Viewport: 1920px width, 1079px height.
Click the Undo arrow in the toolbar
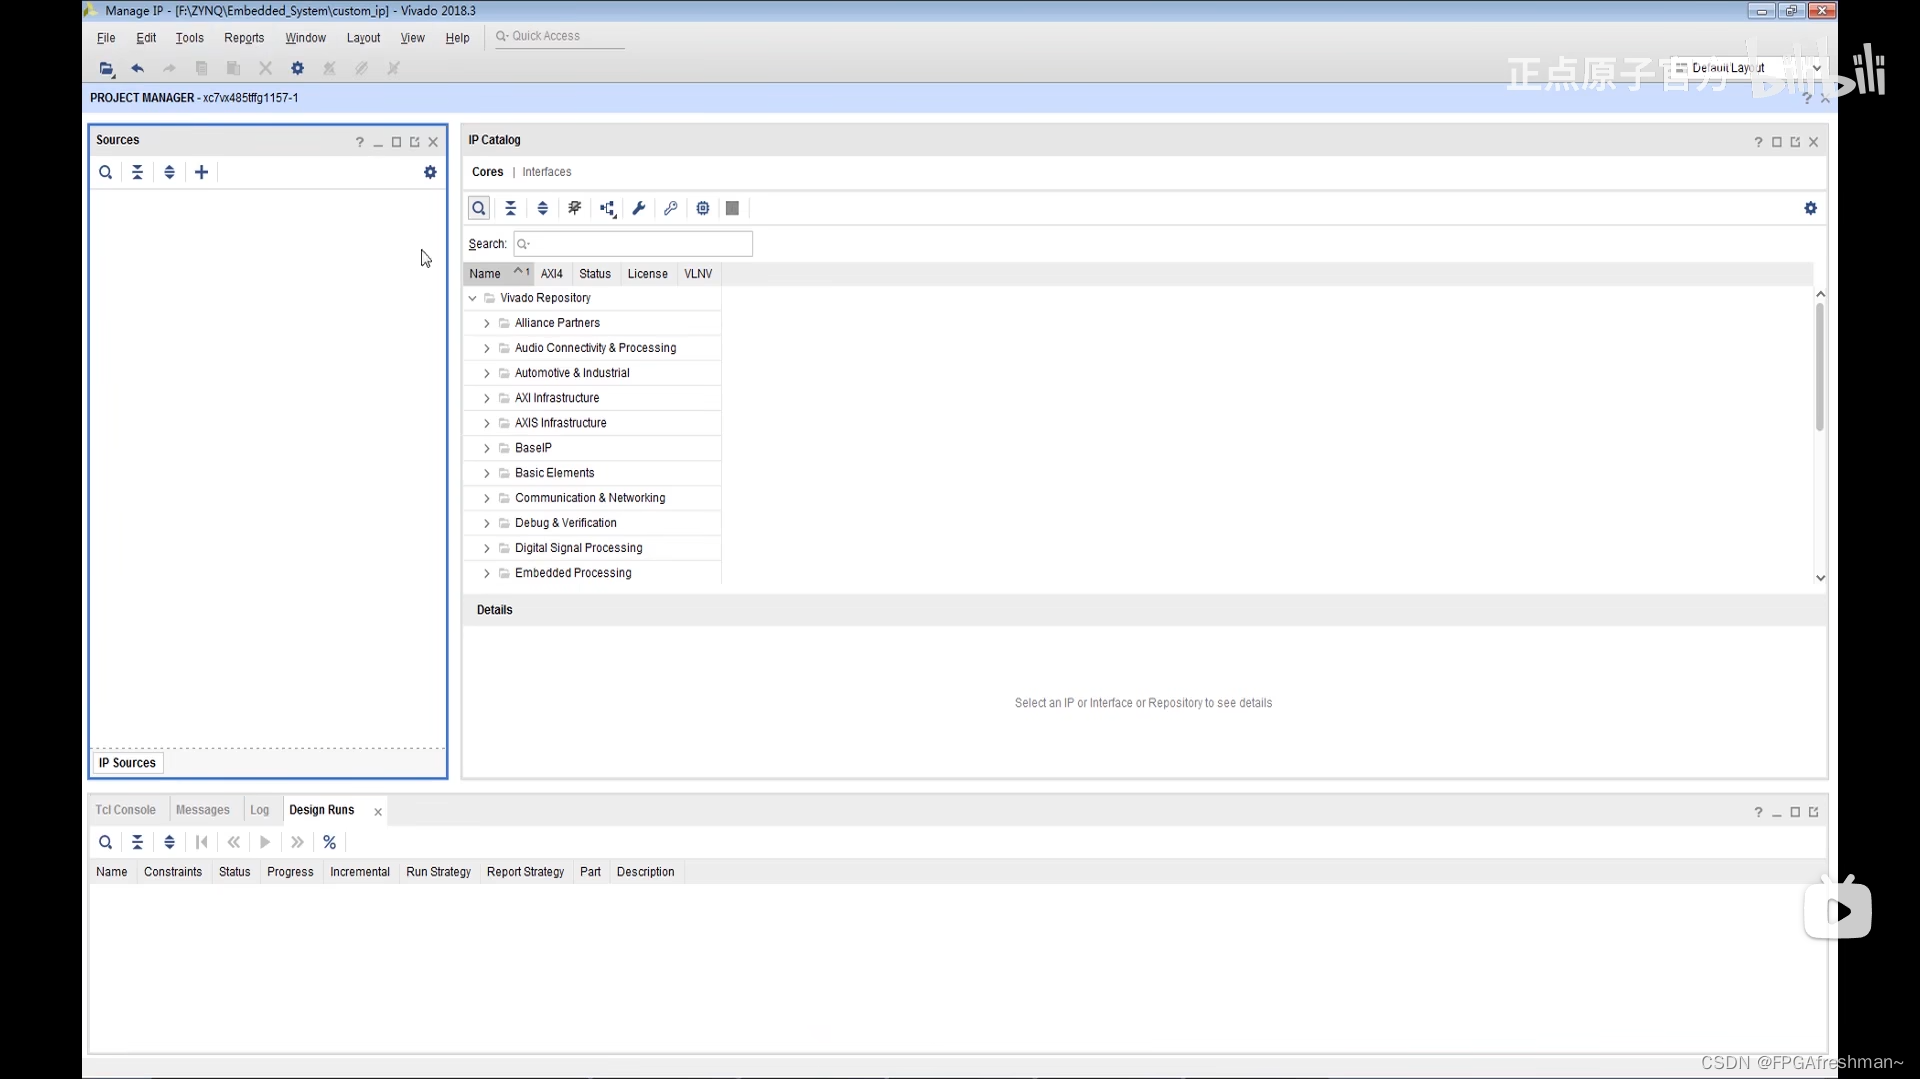(137, 68)
